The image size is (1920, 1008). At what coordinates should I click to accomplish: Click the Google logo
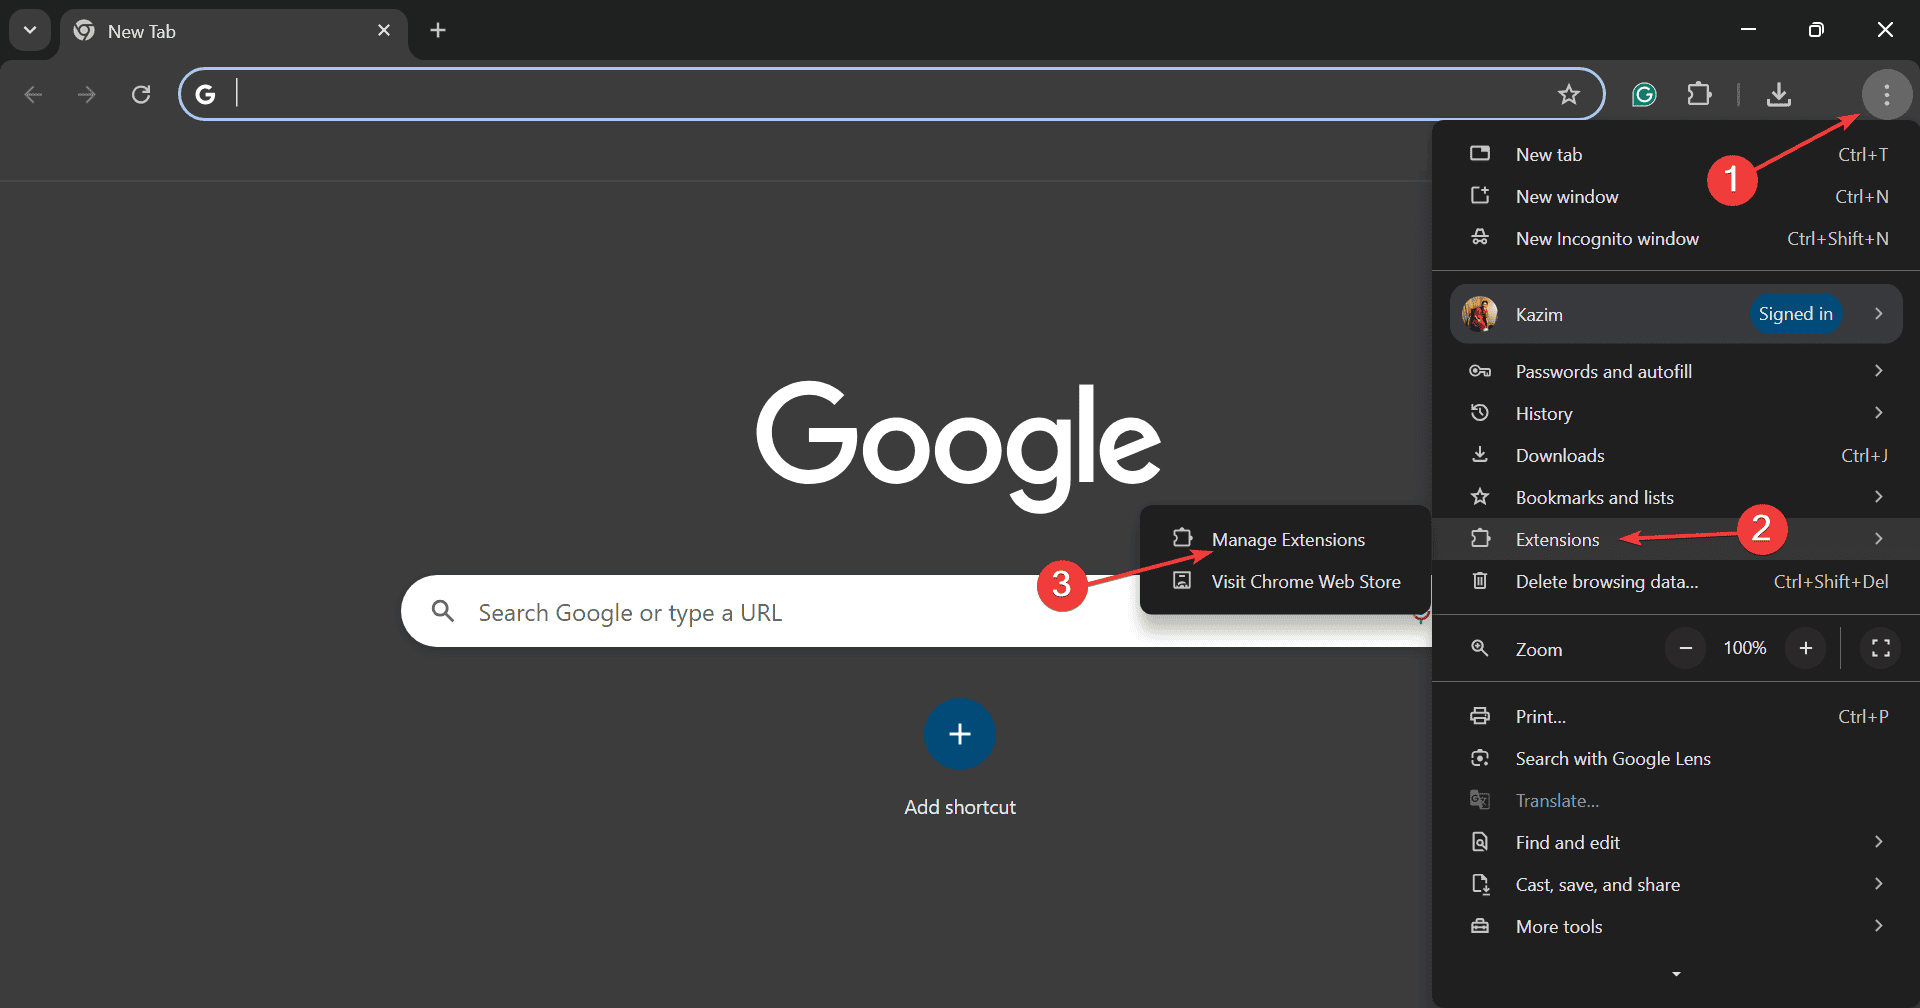(959, 445)
